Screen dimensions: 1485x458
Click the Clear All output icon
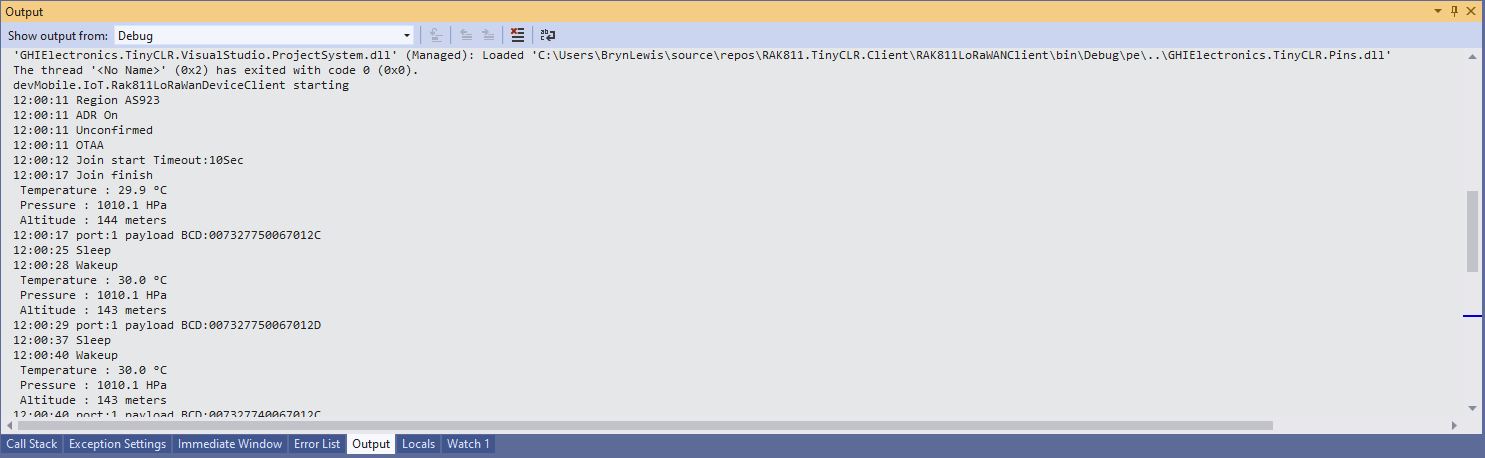[517, 35]
